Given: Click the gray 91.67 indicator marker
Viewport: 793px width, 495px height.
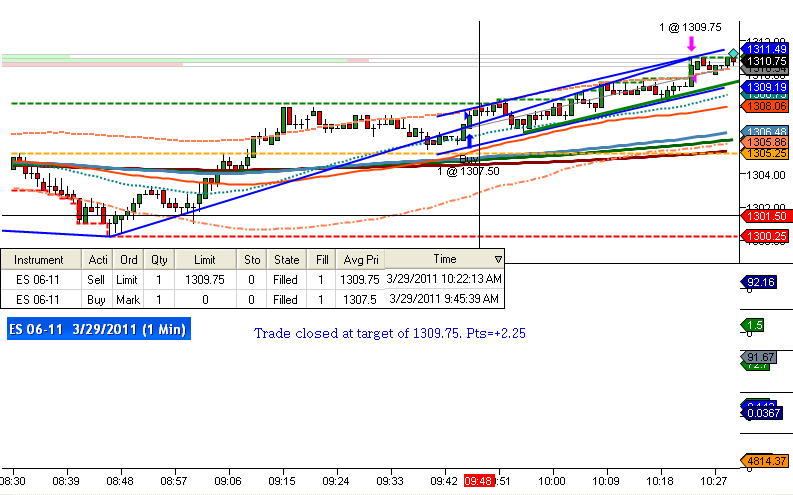Looking at the screenshot, I should 759,357.
